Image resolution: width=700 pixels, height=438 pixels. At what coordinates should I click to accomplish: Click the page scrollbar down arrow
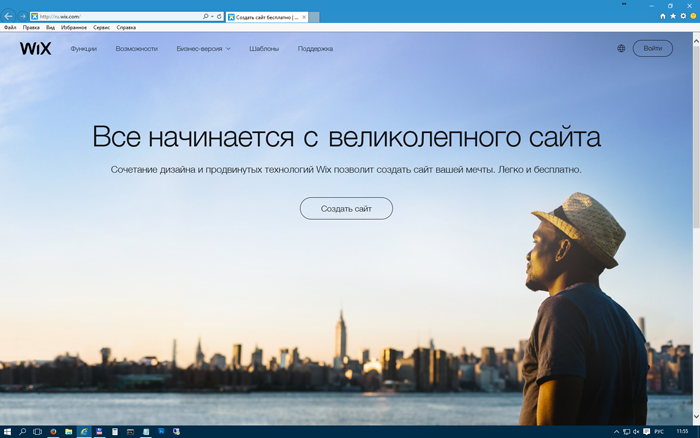click(x=696, y=417)
